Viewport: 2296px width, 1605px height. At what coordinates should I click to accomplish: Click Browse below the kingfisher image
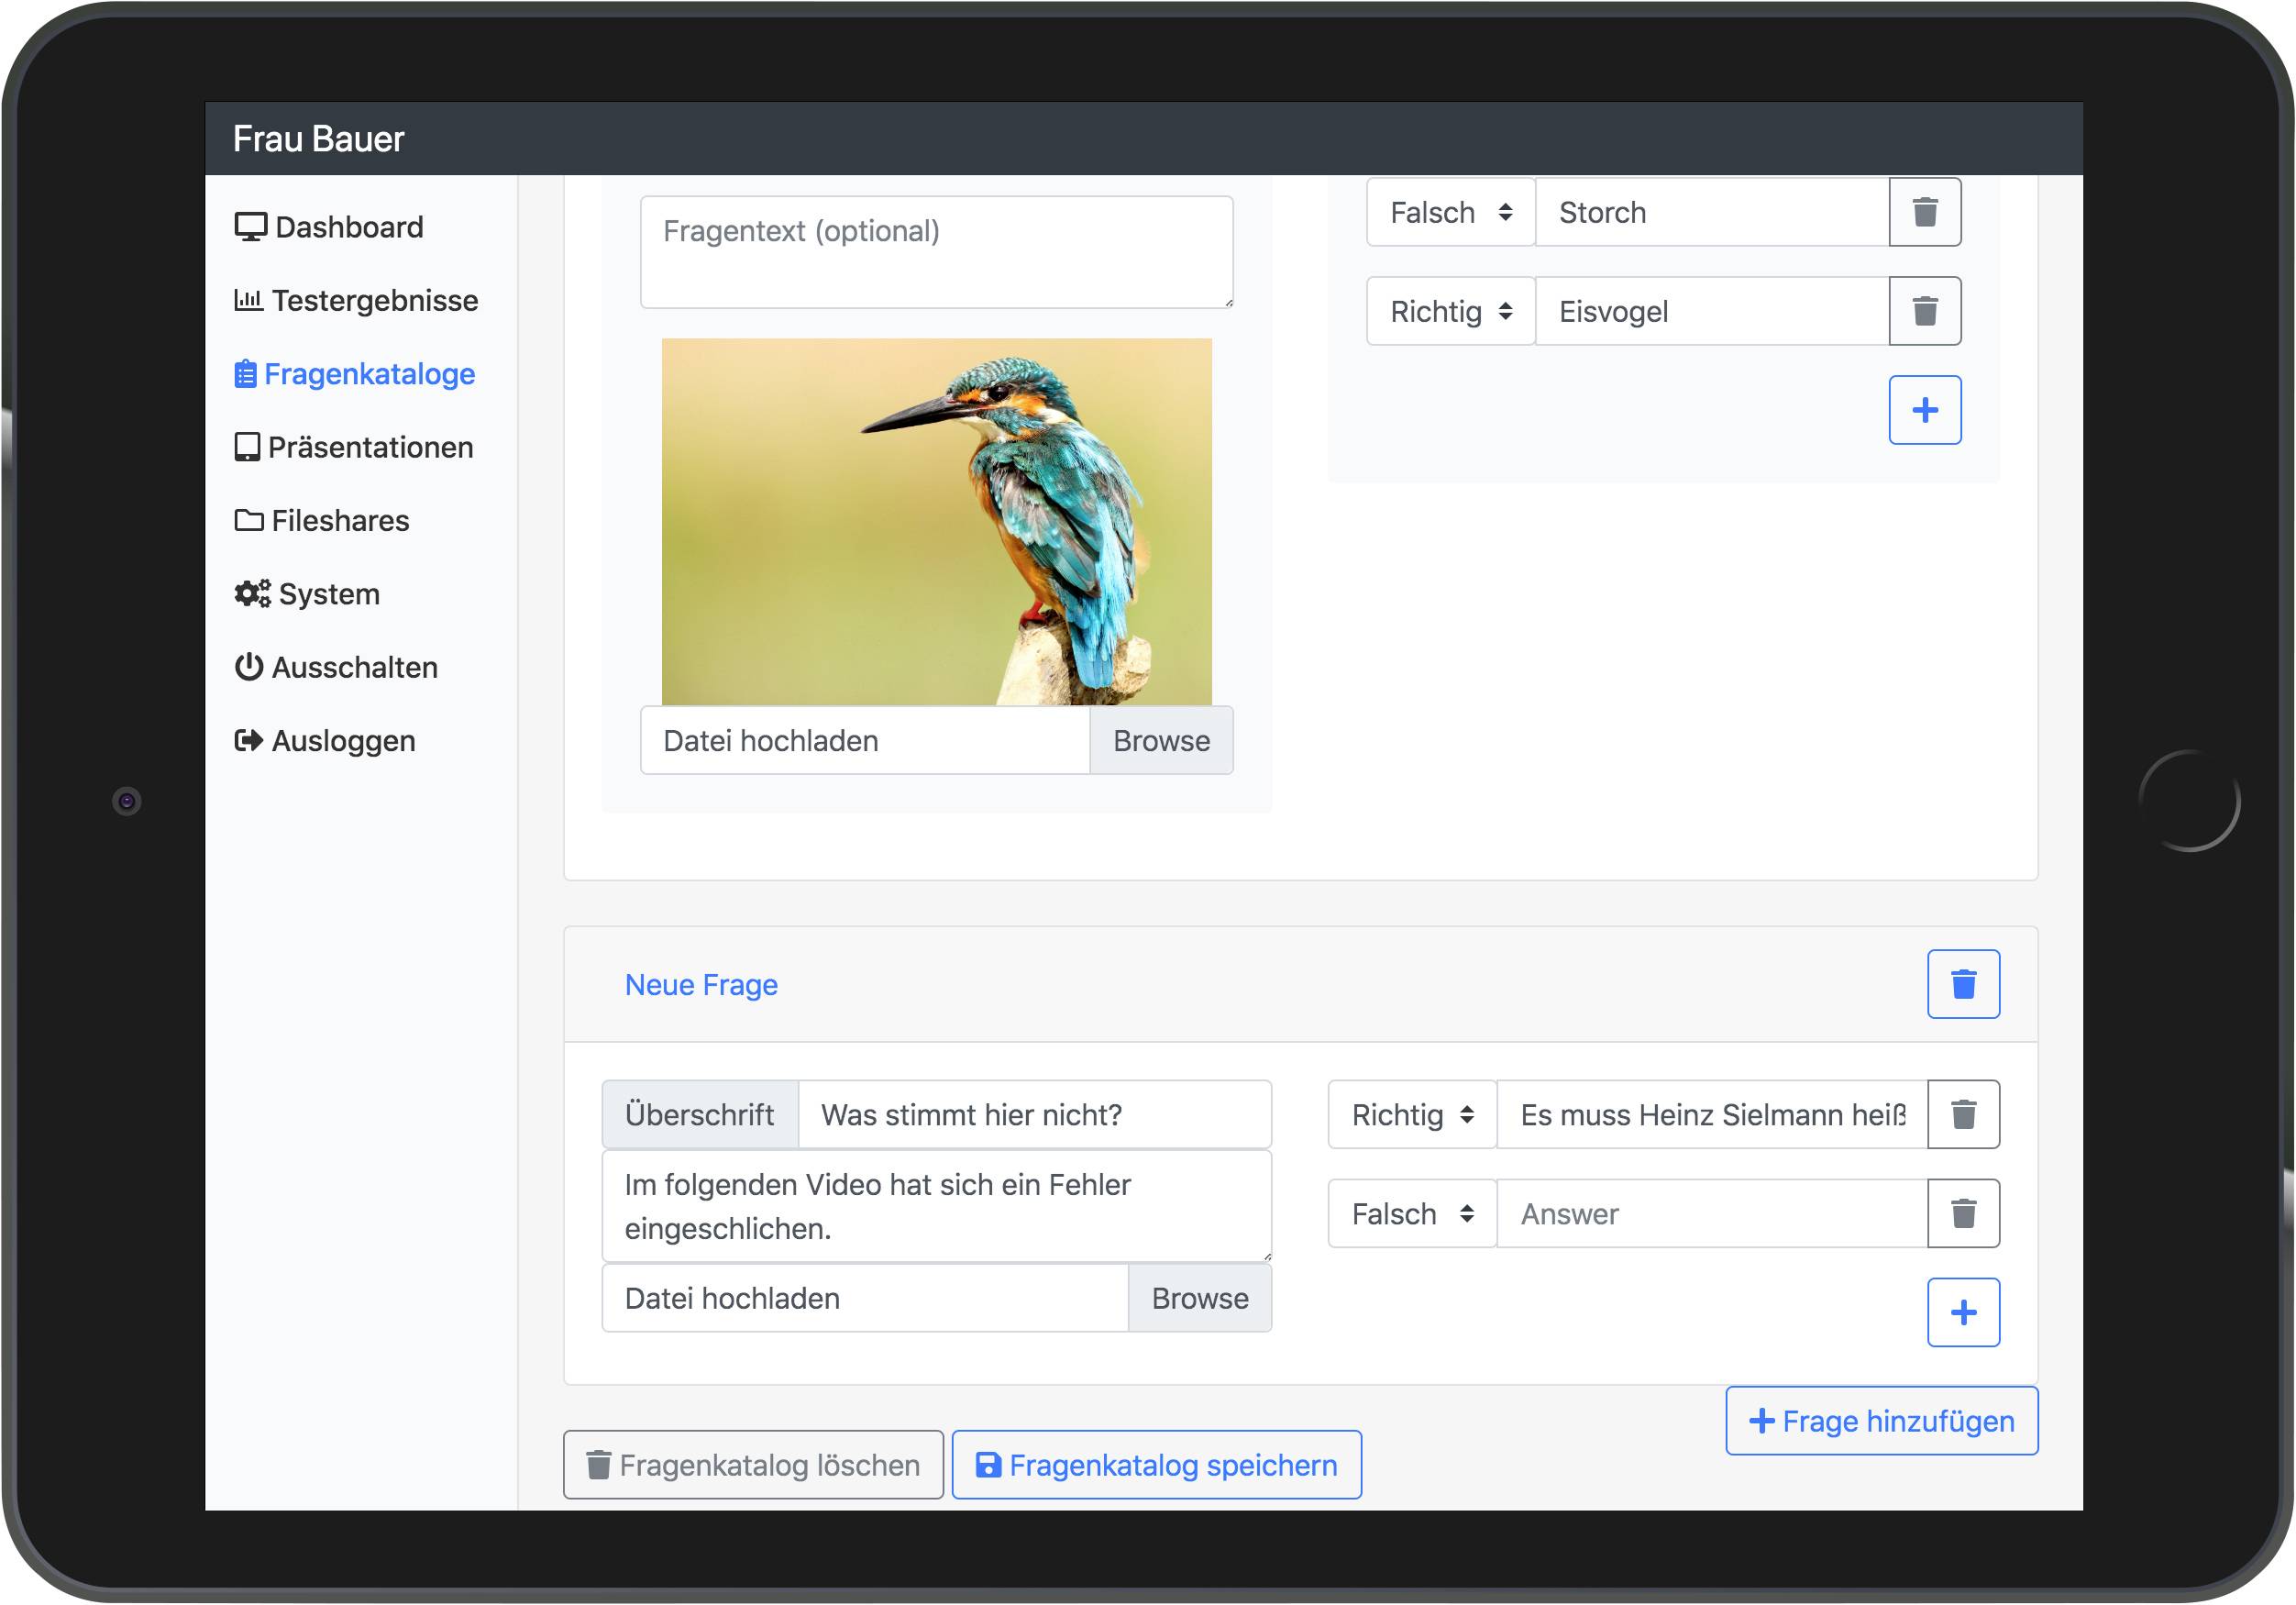pyautogui.click(x=1160, y=740)
